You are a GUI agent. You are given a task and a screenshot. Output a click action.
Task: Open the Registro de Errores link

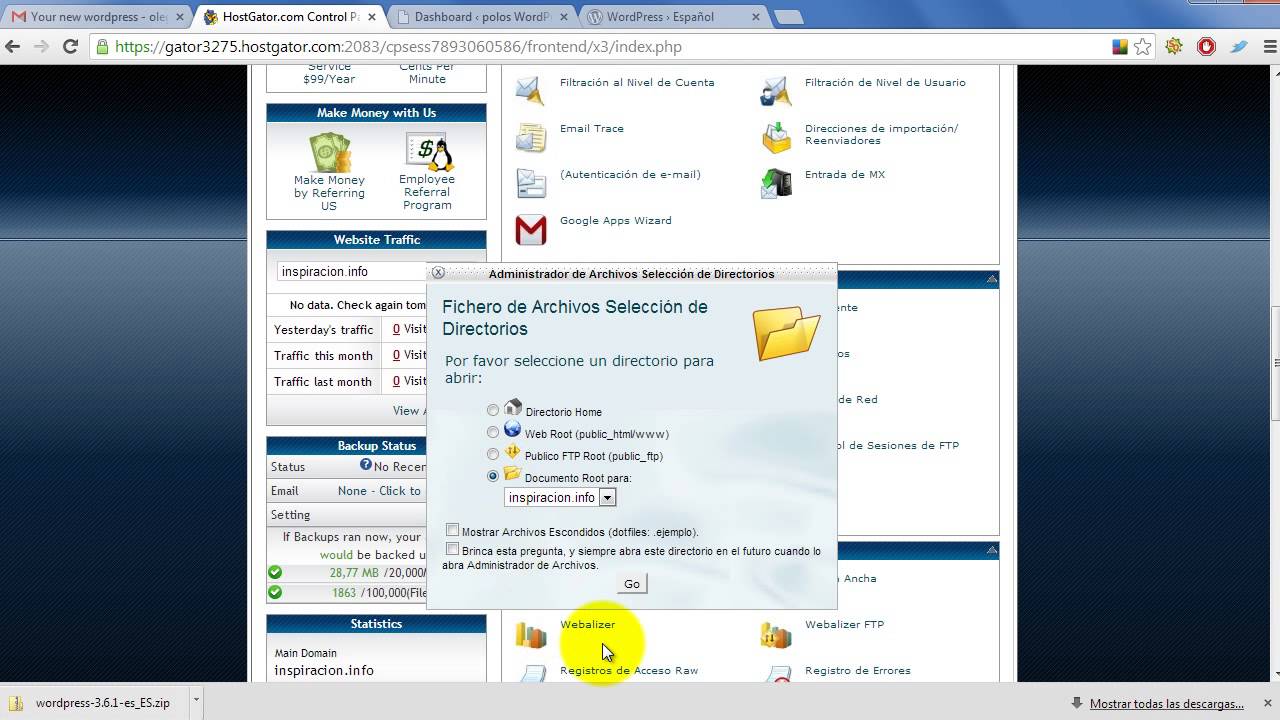click(858, 670)
